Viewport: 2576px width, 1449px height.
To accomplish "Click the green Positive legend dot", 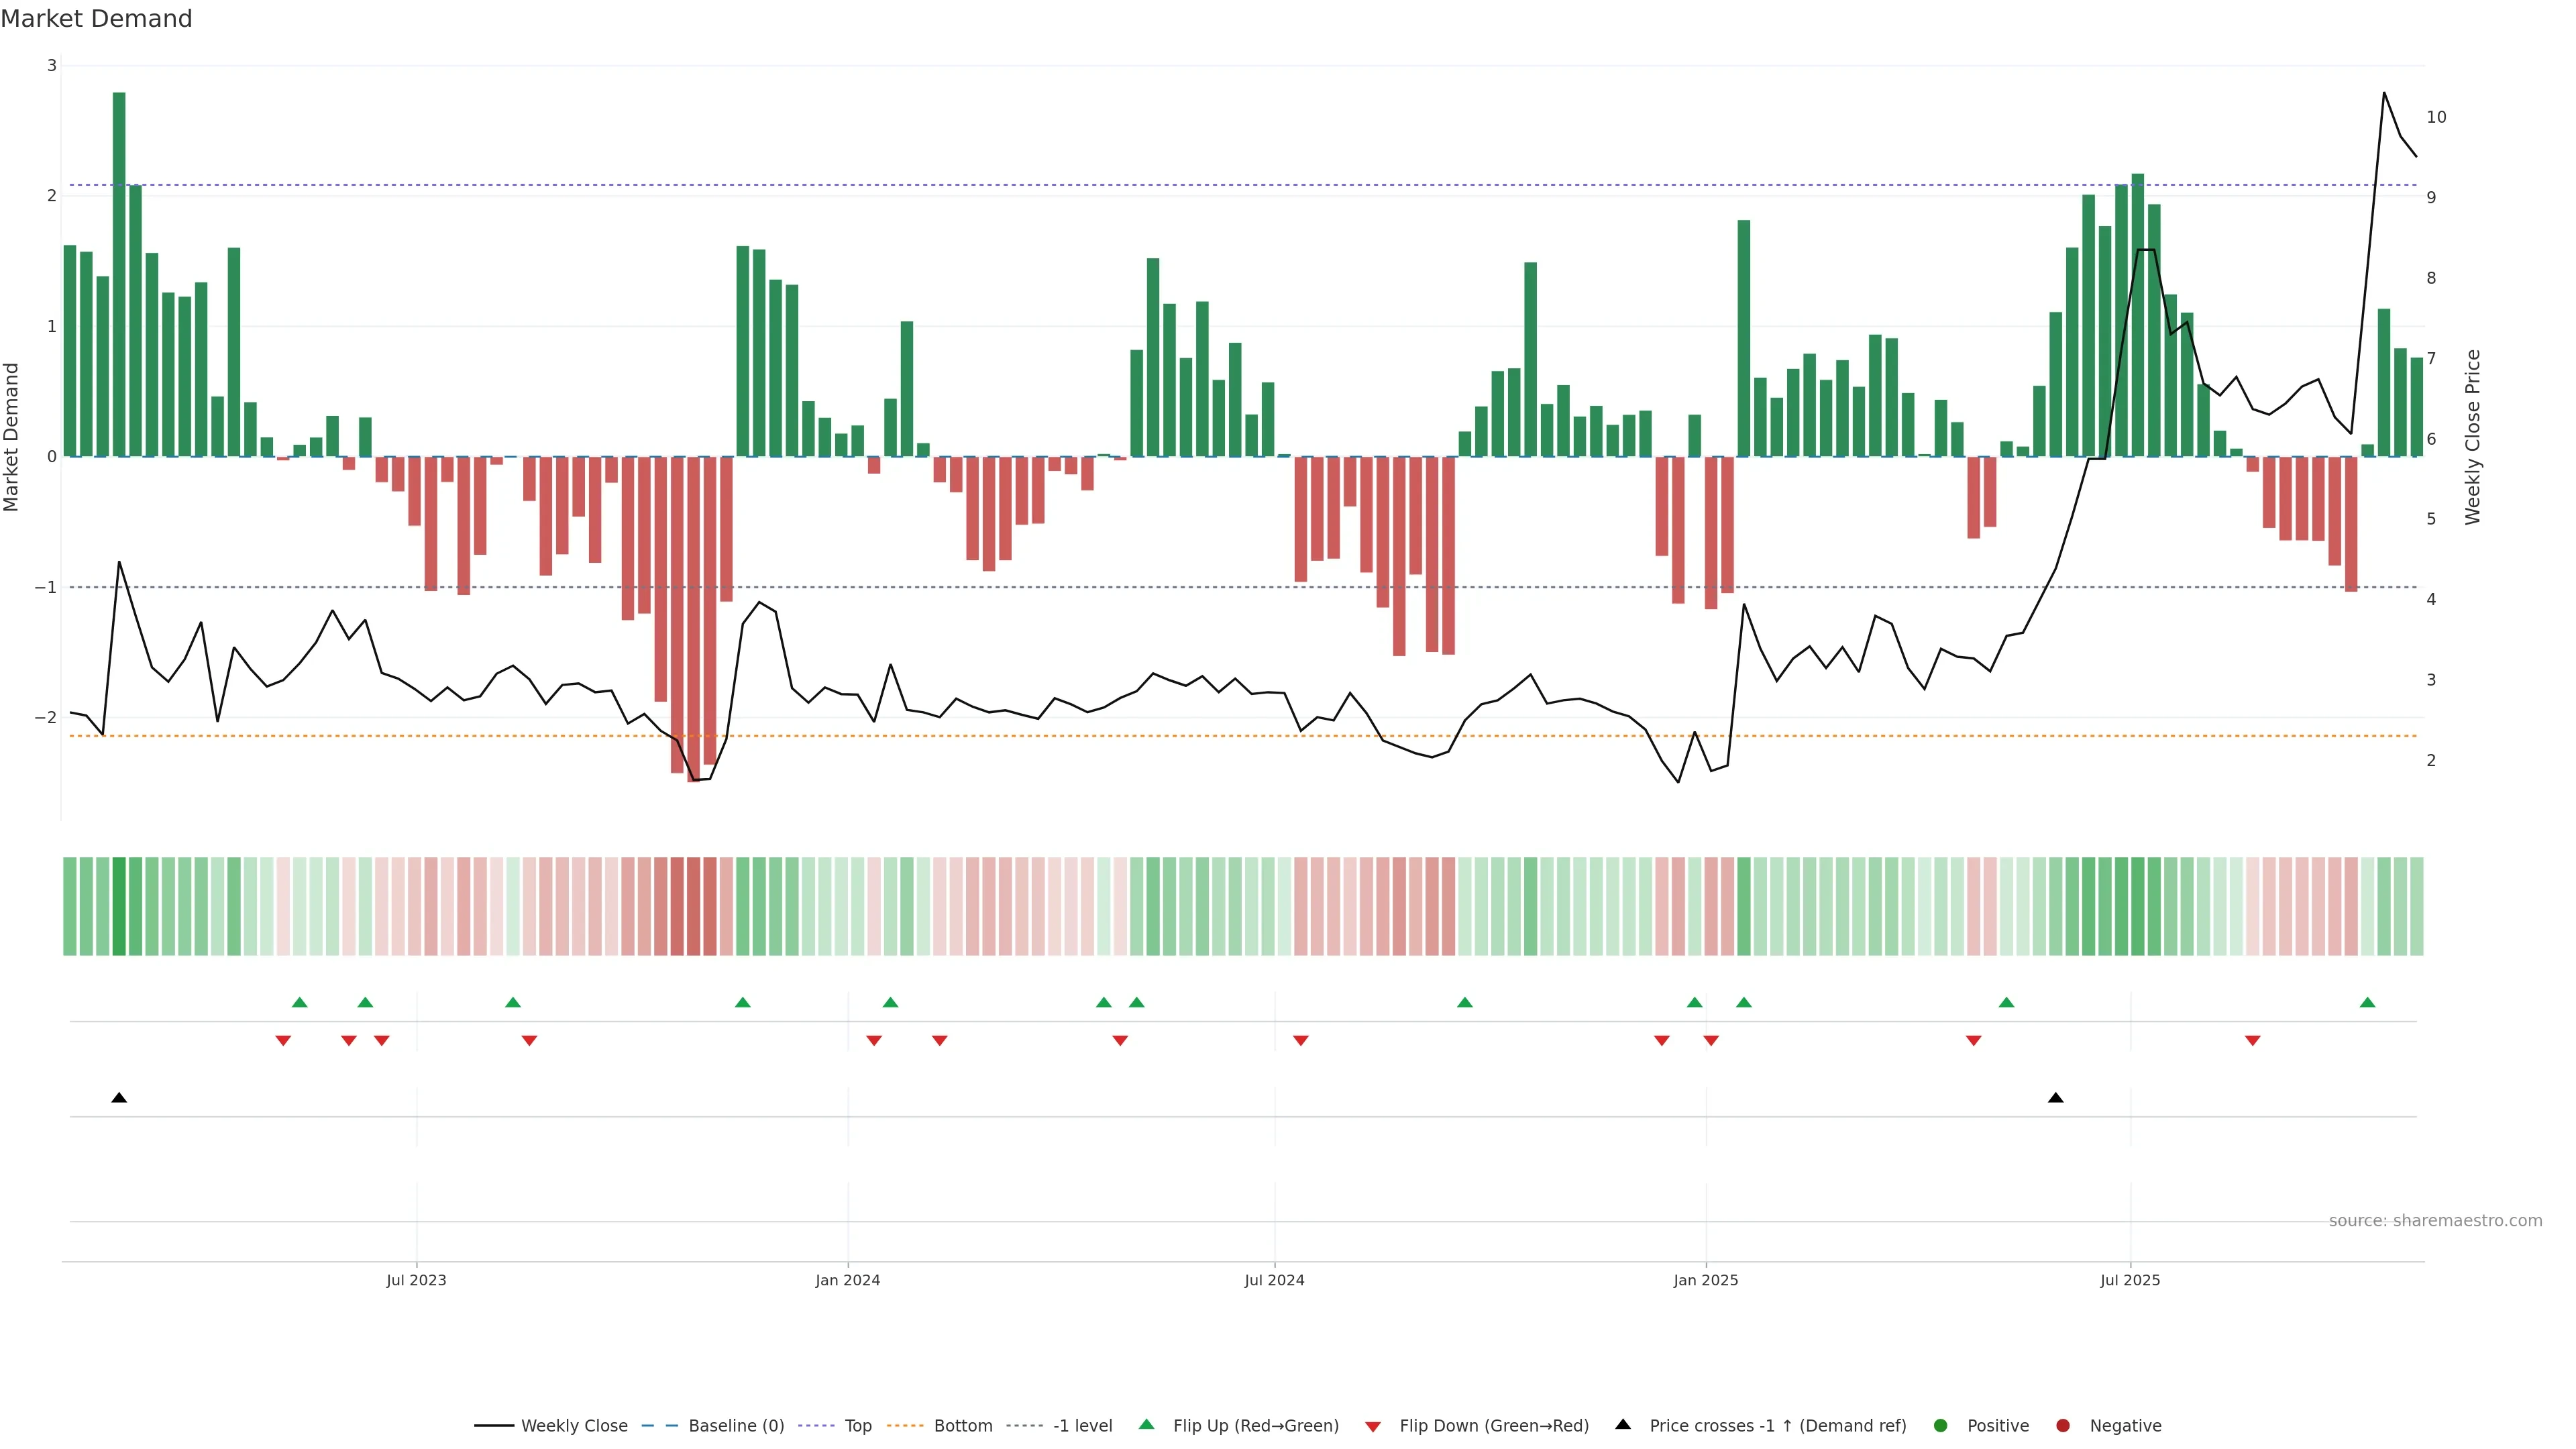I will point(1941,1425).
